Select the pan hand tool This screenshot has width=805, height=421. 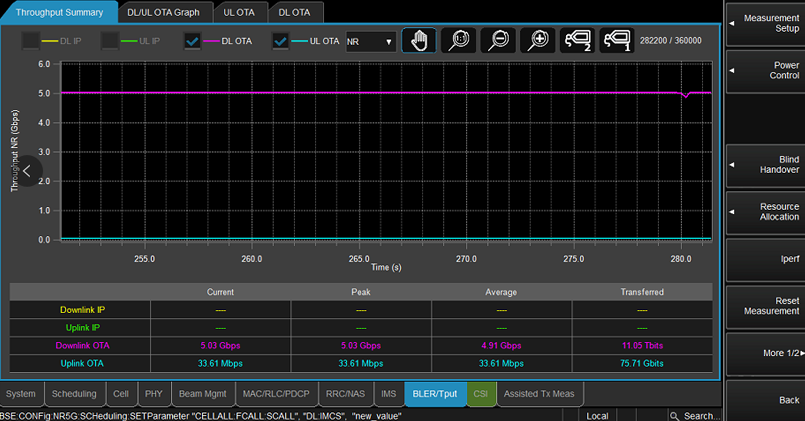(x=419, y=41)
